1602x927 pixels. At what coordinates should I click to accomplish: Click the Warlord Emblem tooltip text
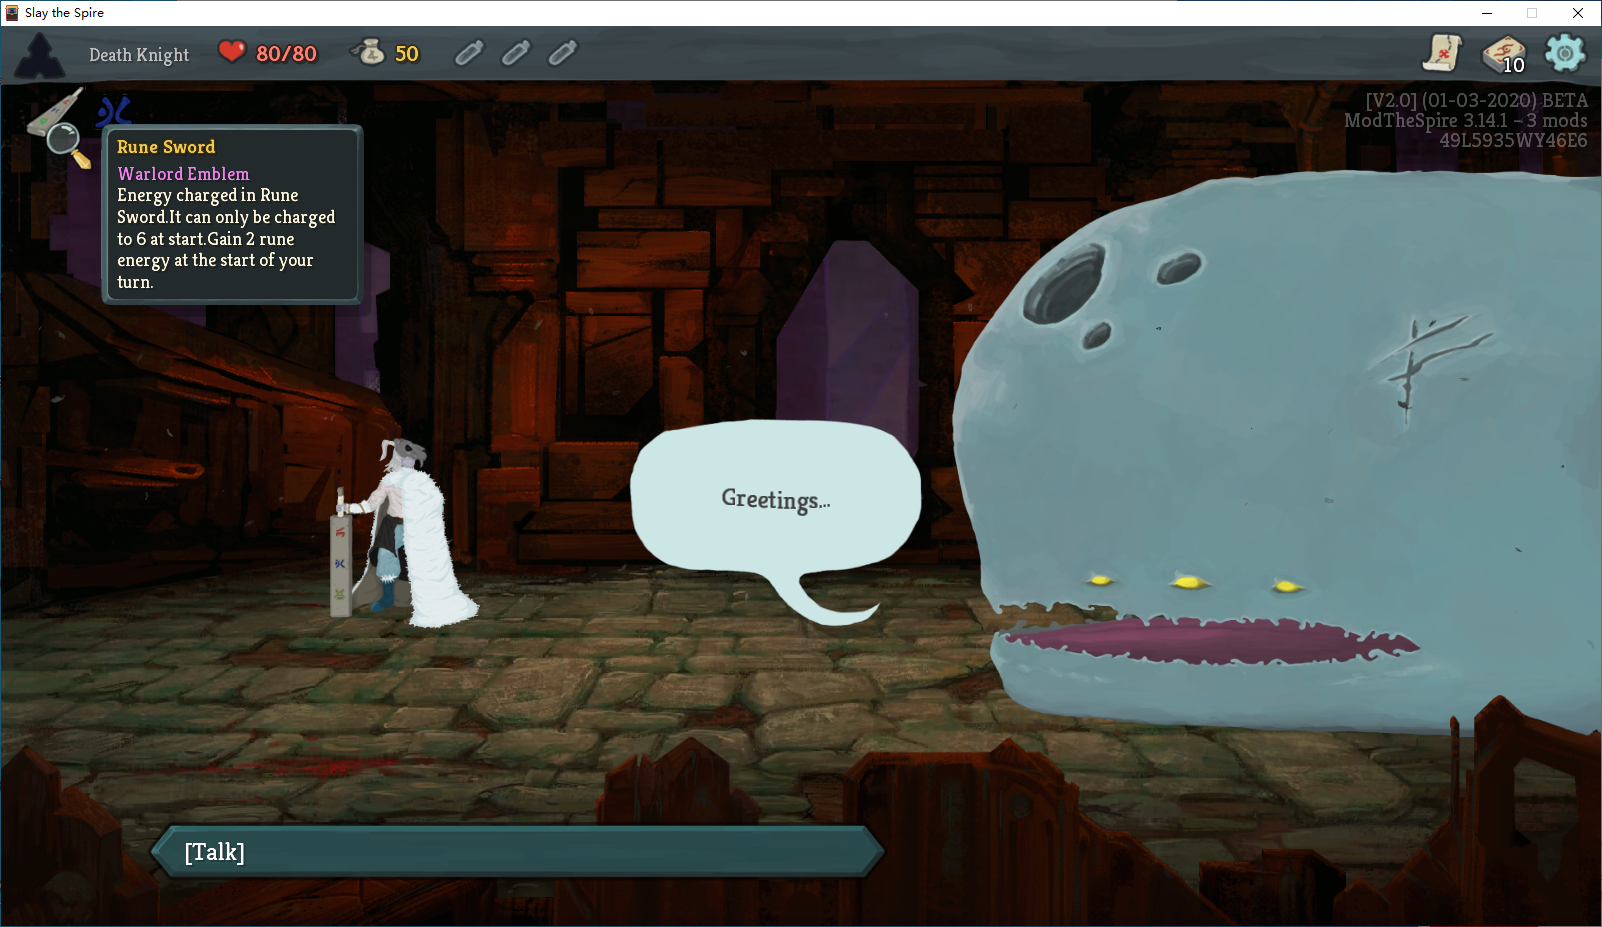[x=183, y=174]
